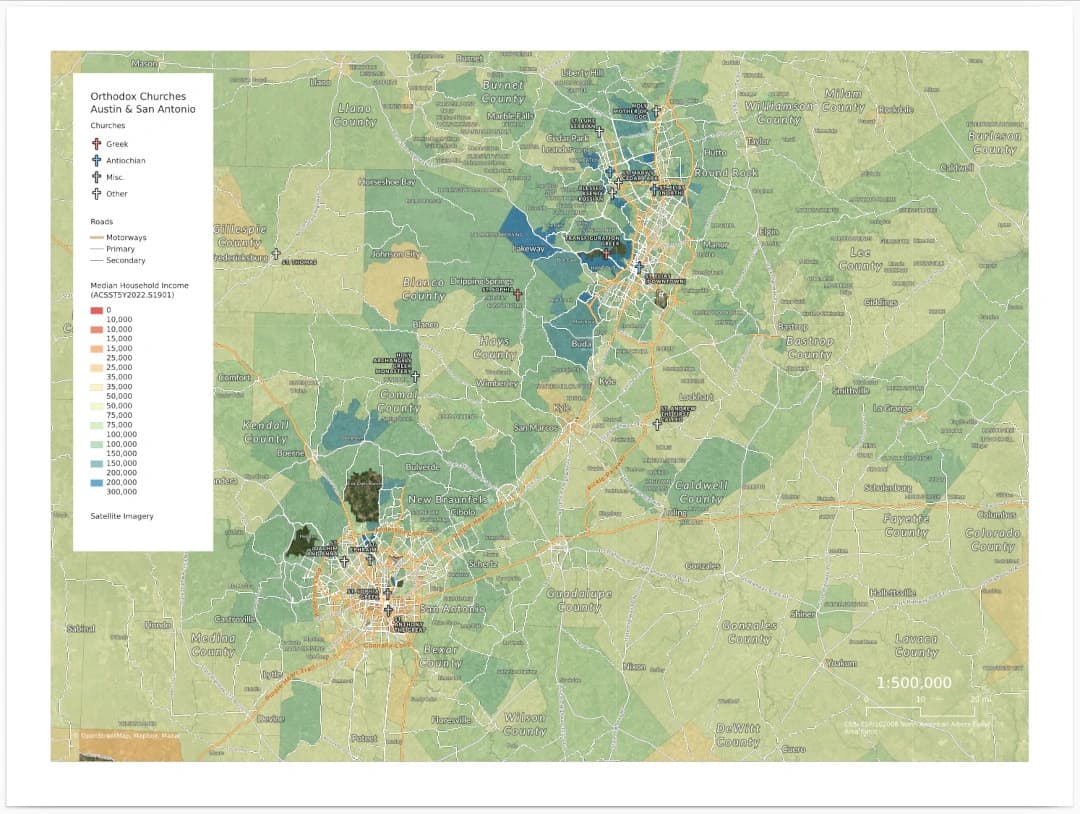Select the Holy Archangels Monastery cross marker
The image size is (1080, 814).
point(415,377)
